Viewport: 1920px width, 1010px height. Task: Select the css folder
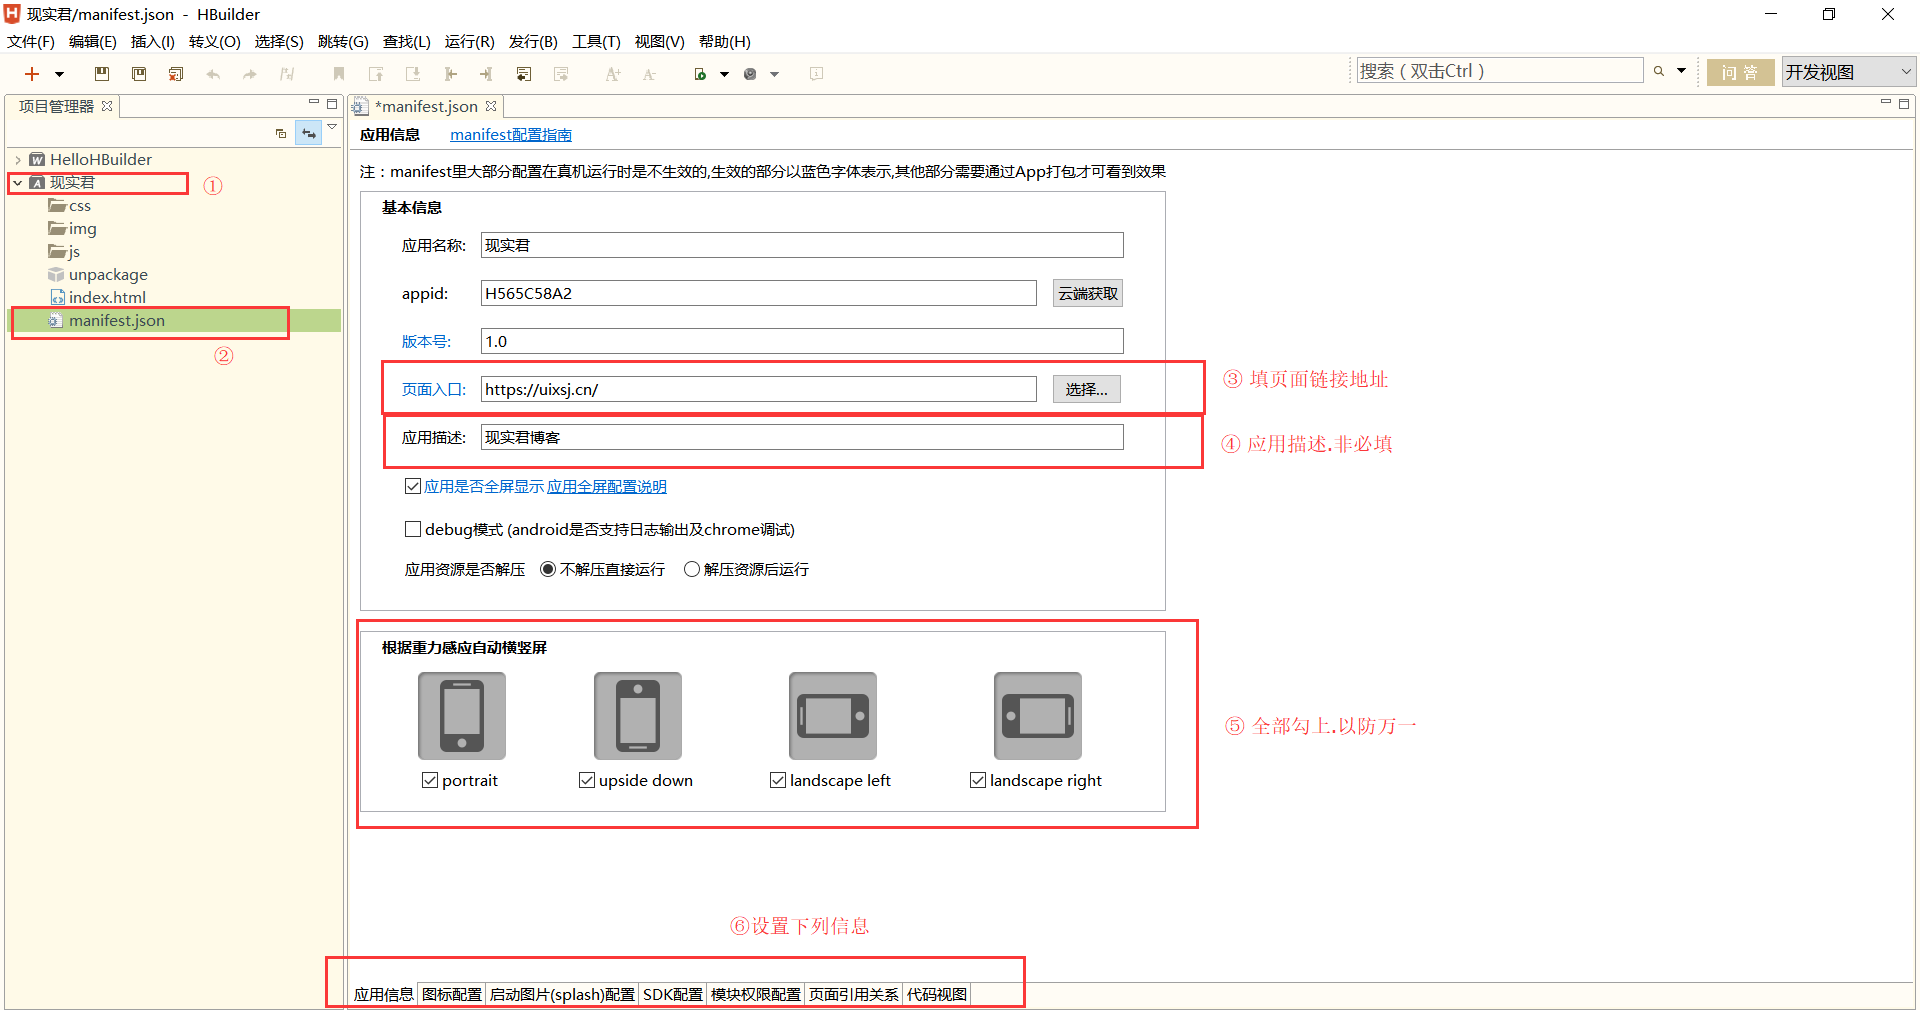tap(70, 206)
